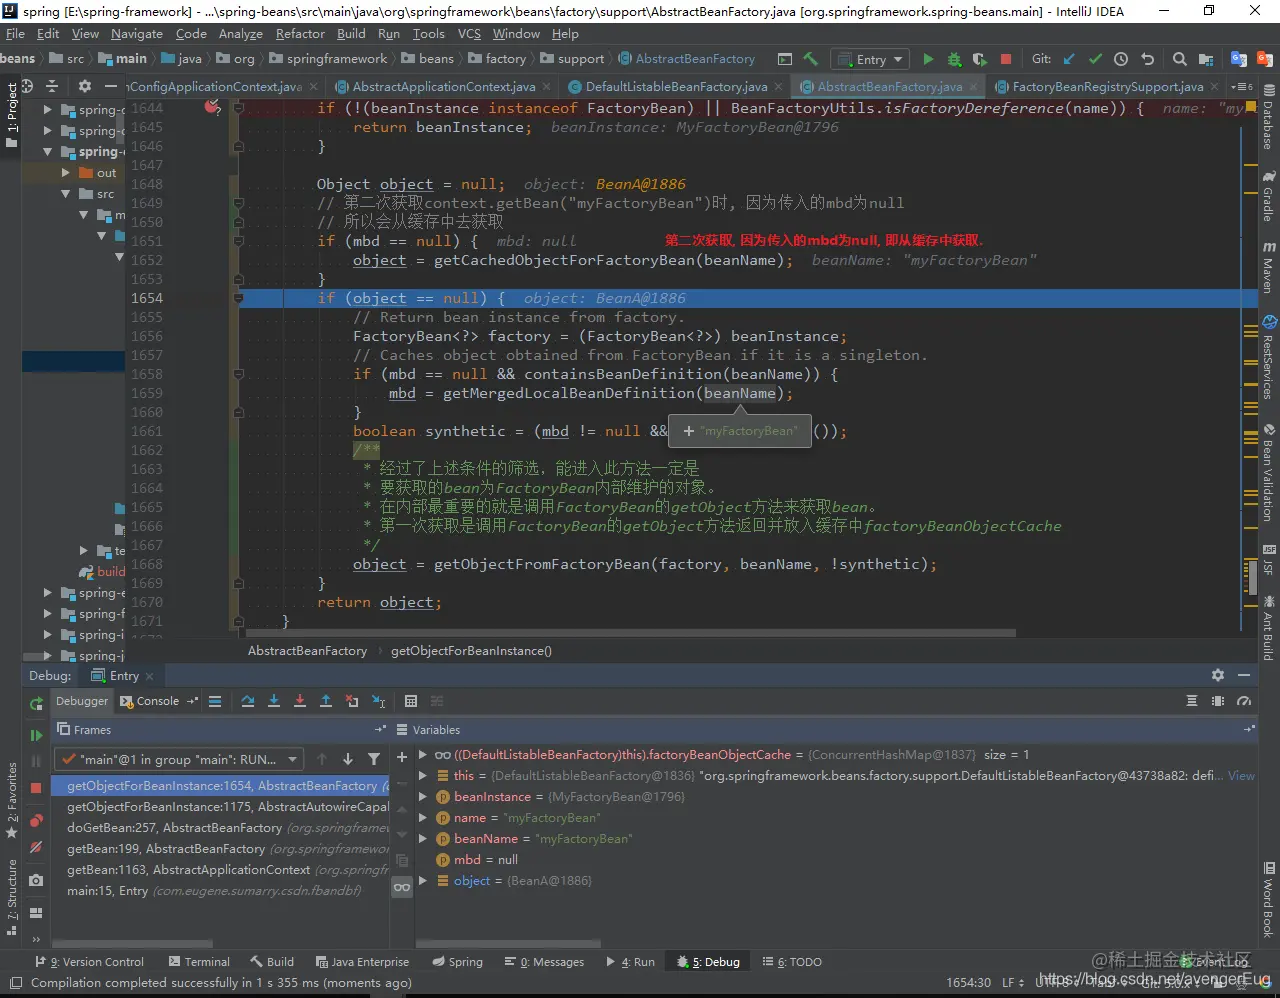Image resolution: width=1280 pixels, height=998 pixels.
Task: Open the Entry run configuration dropdown
Action: [x=871, y=59]
